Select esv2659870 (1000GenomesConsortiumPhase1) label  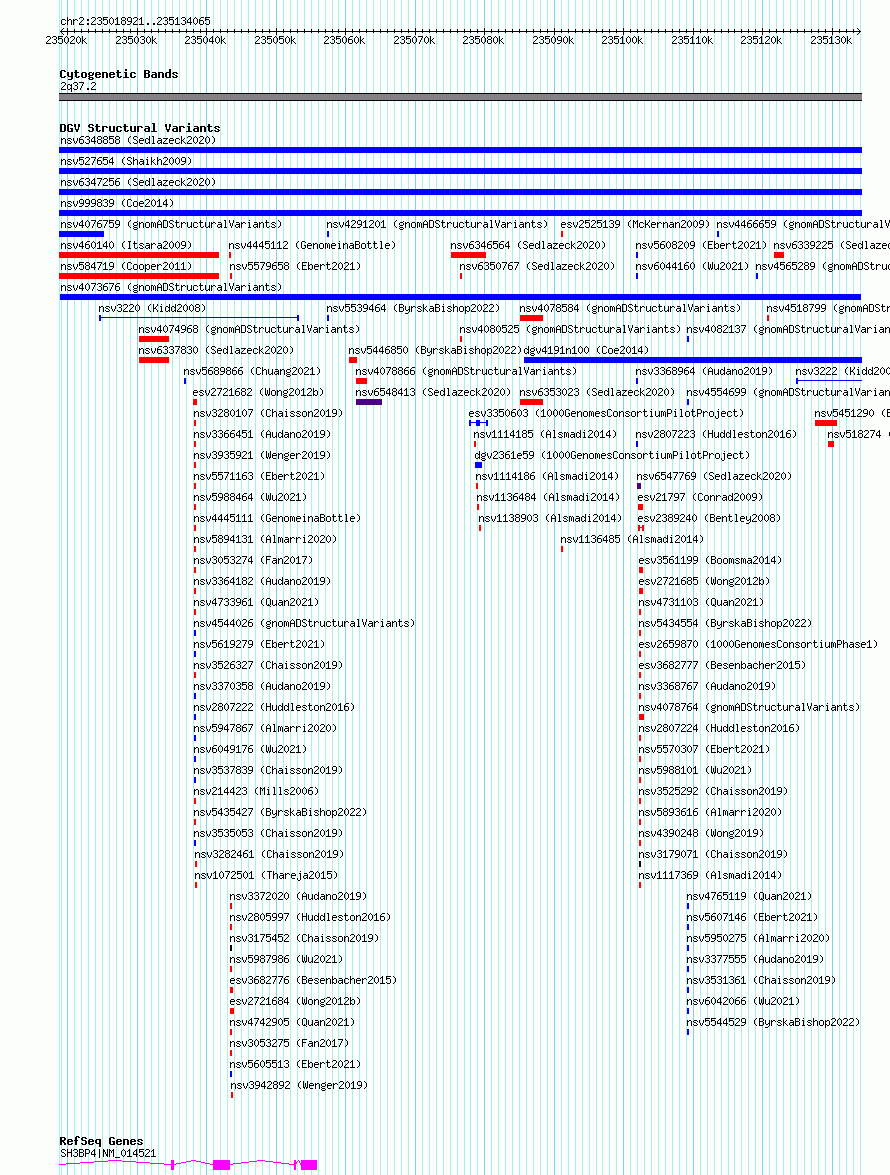[758, 644]
